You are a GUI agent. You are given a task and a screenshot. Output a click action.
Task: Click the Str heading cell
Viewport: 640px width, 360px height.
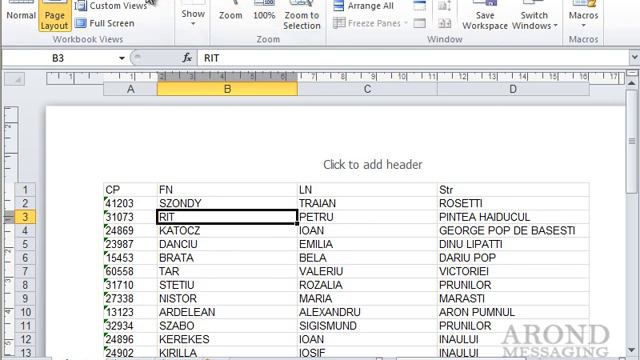point(513,190)
